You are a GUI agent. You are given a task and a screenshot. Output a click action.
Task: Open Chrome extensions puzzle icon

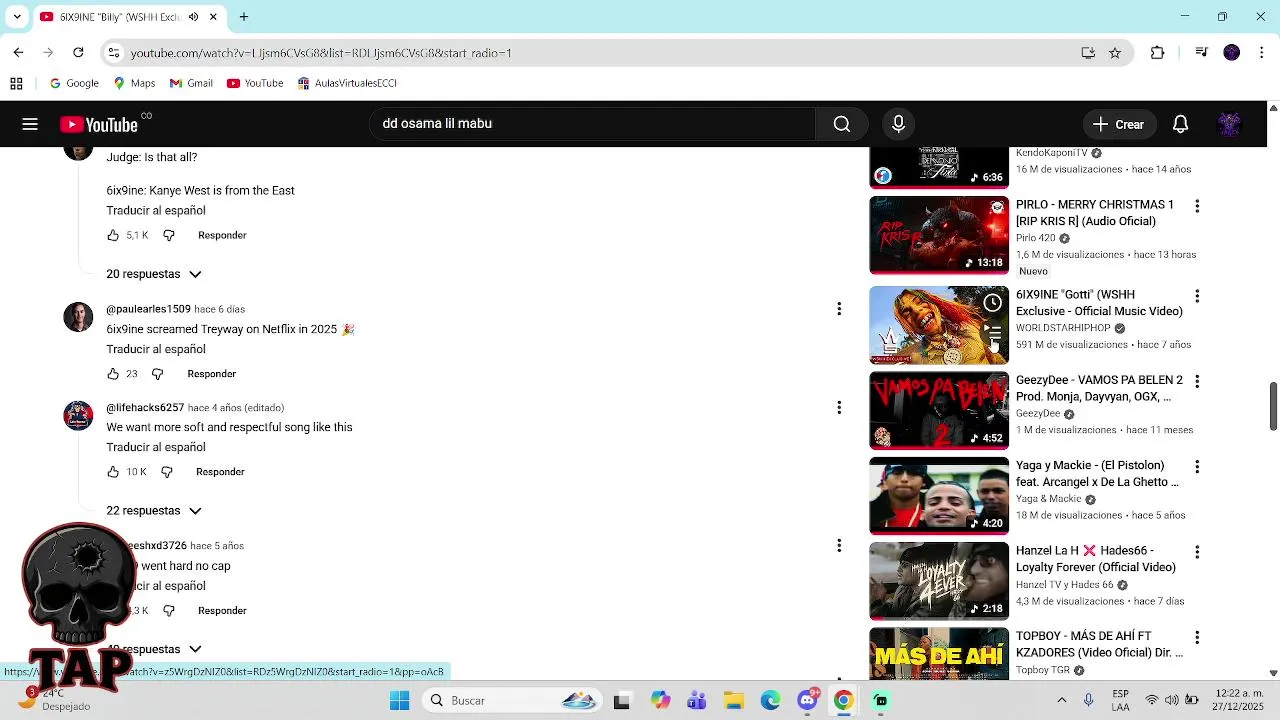tap(1157, 53)
